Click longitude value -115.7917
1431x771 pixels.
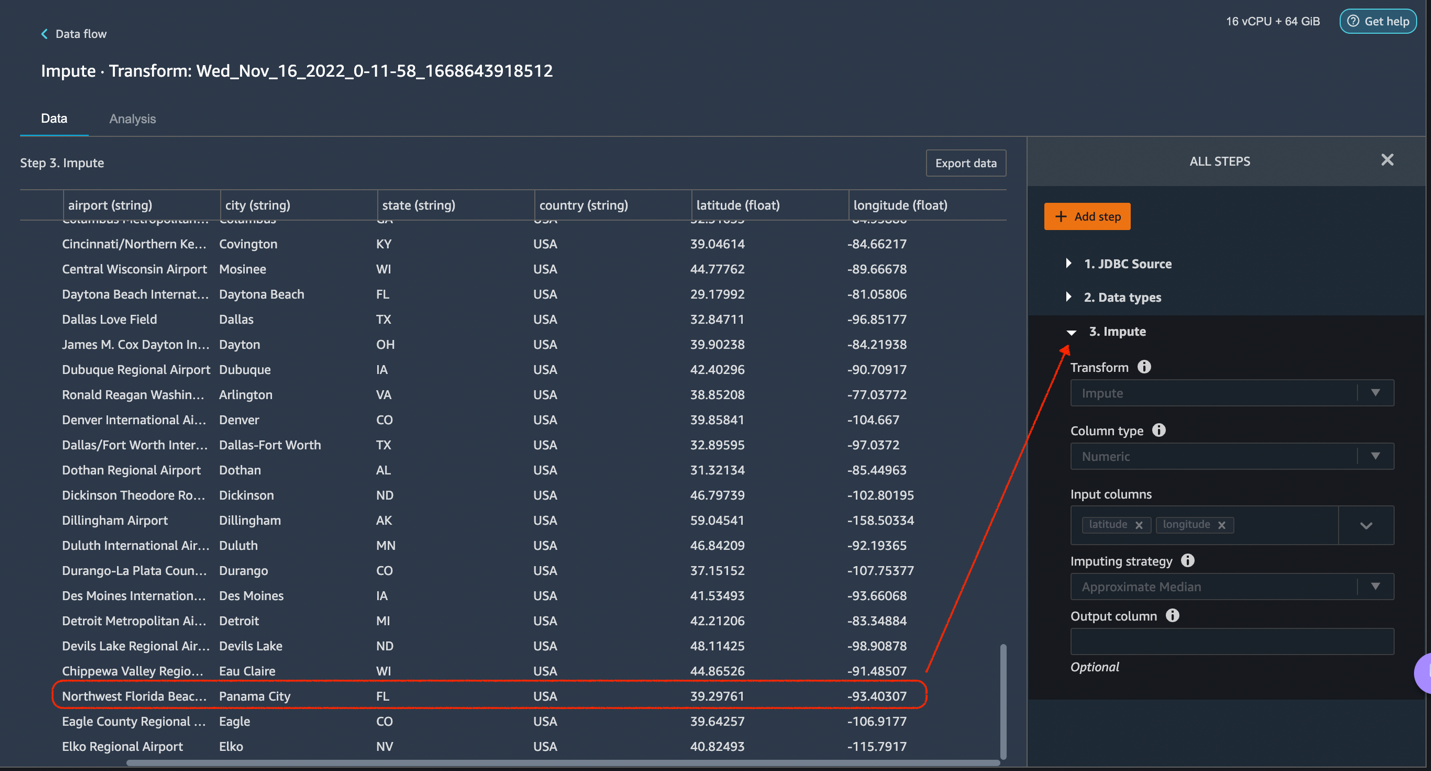[x=877, y=746]
